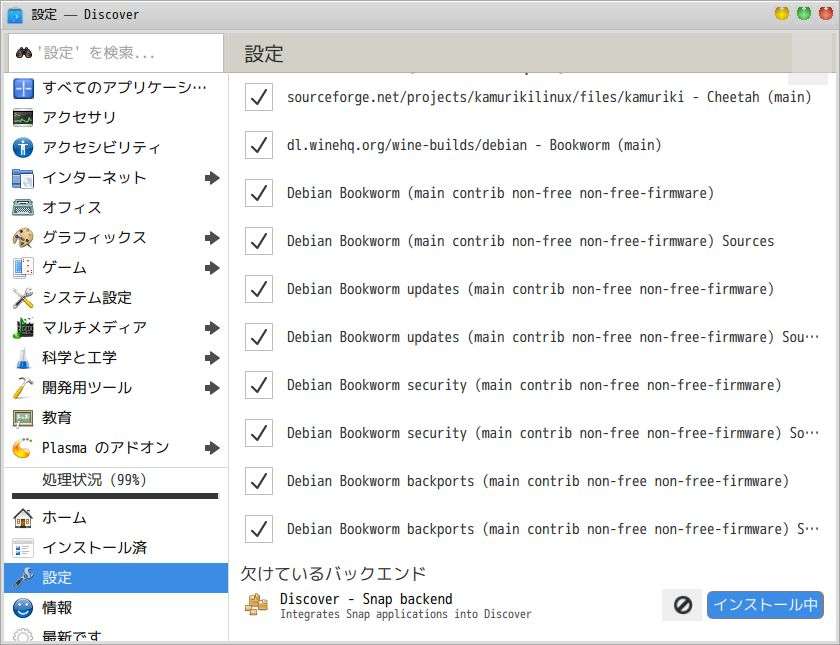Expand the マルチメディア subcategories arrow
The width and height of the screenshot is (840, 645).
point(212,328)
